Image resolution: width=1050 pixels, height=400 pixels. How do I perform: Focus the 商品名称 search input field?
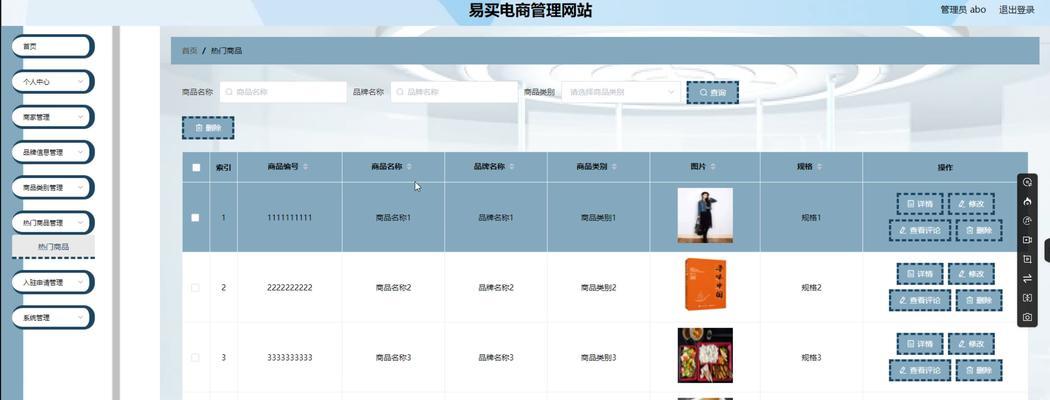[283, 92]
